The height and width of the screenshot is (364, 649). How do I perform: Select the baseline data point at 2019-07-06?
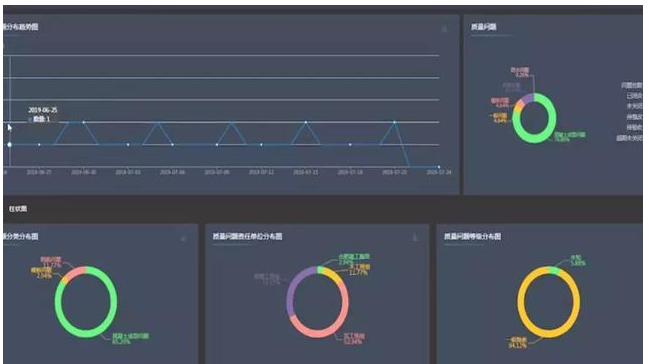click(x=172, y=145)
